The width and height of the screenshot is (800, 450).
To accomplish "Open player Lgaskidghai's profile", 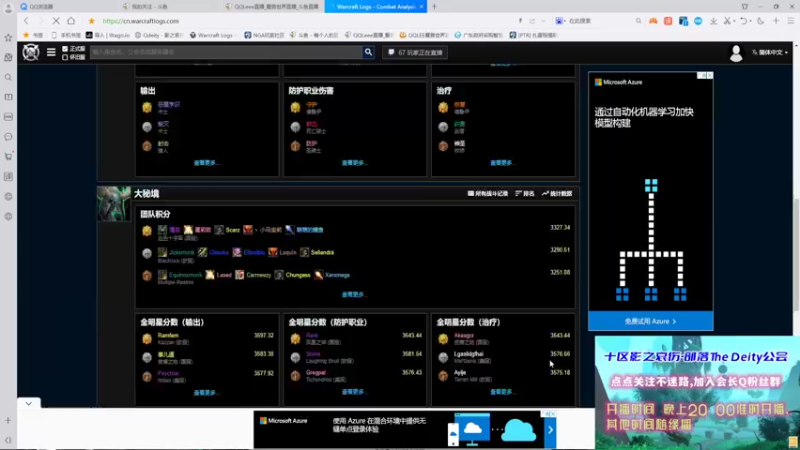I will [x=468, y=354].
